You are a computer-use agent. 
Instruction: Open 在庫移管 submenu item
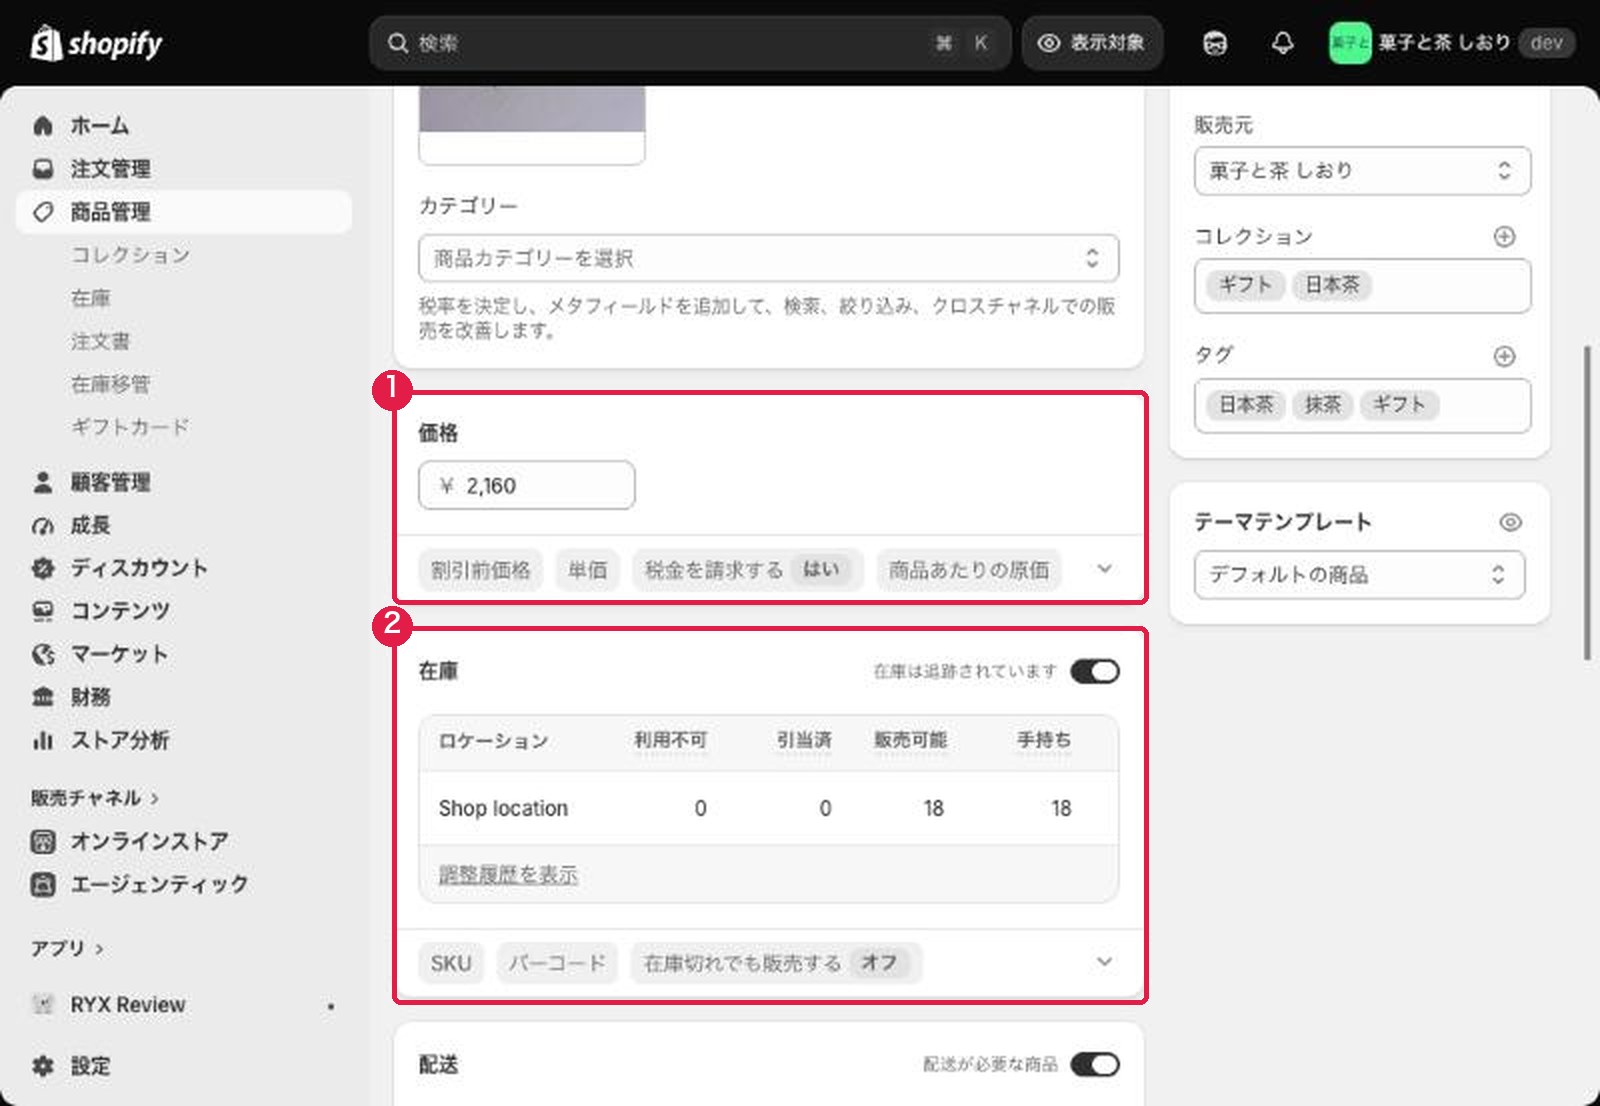pyautogui.click(x=110, y=384)
